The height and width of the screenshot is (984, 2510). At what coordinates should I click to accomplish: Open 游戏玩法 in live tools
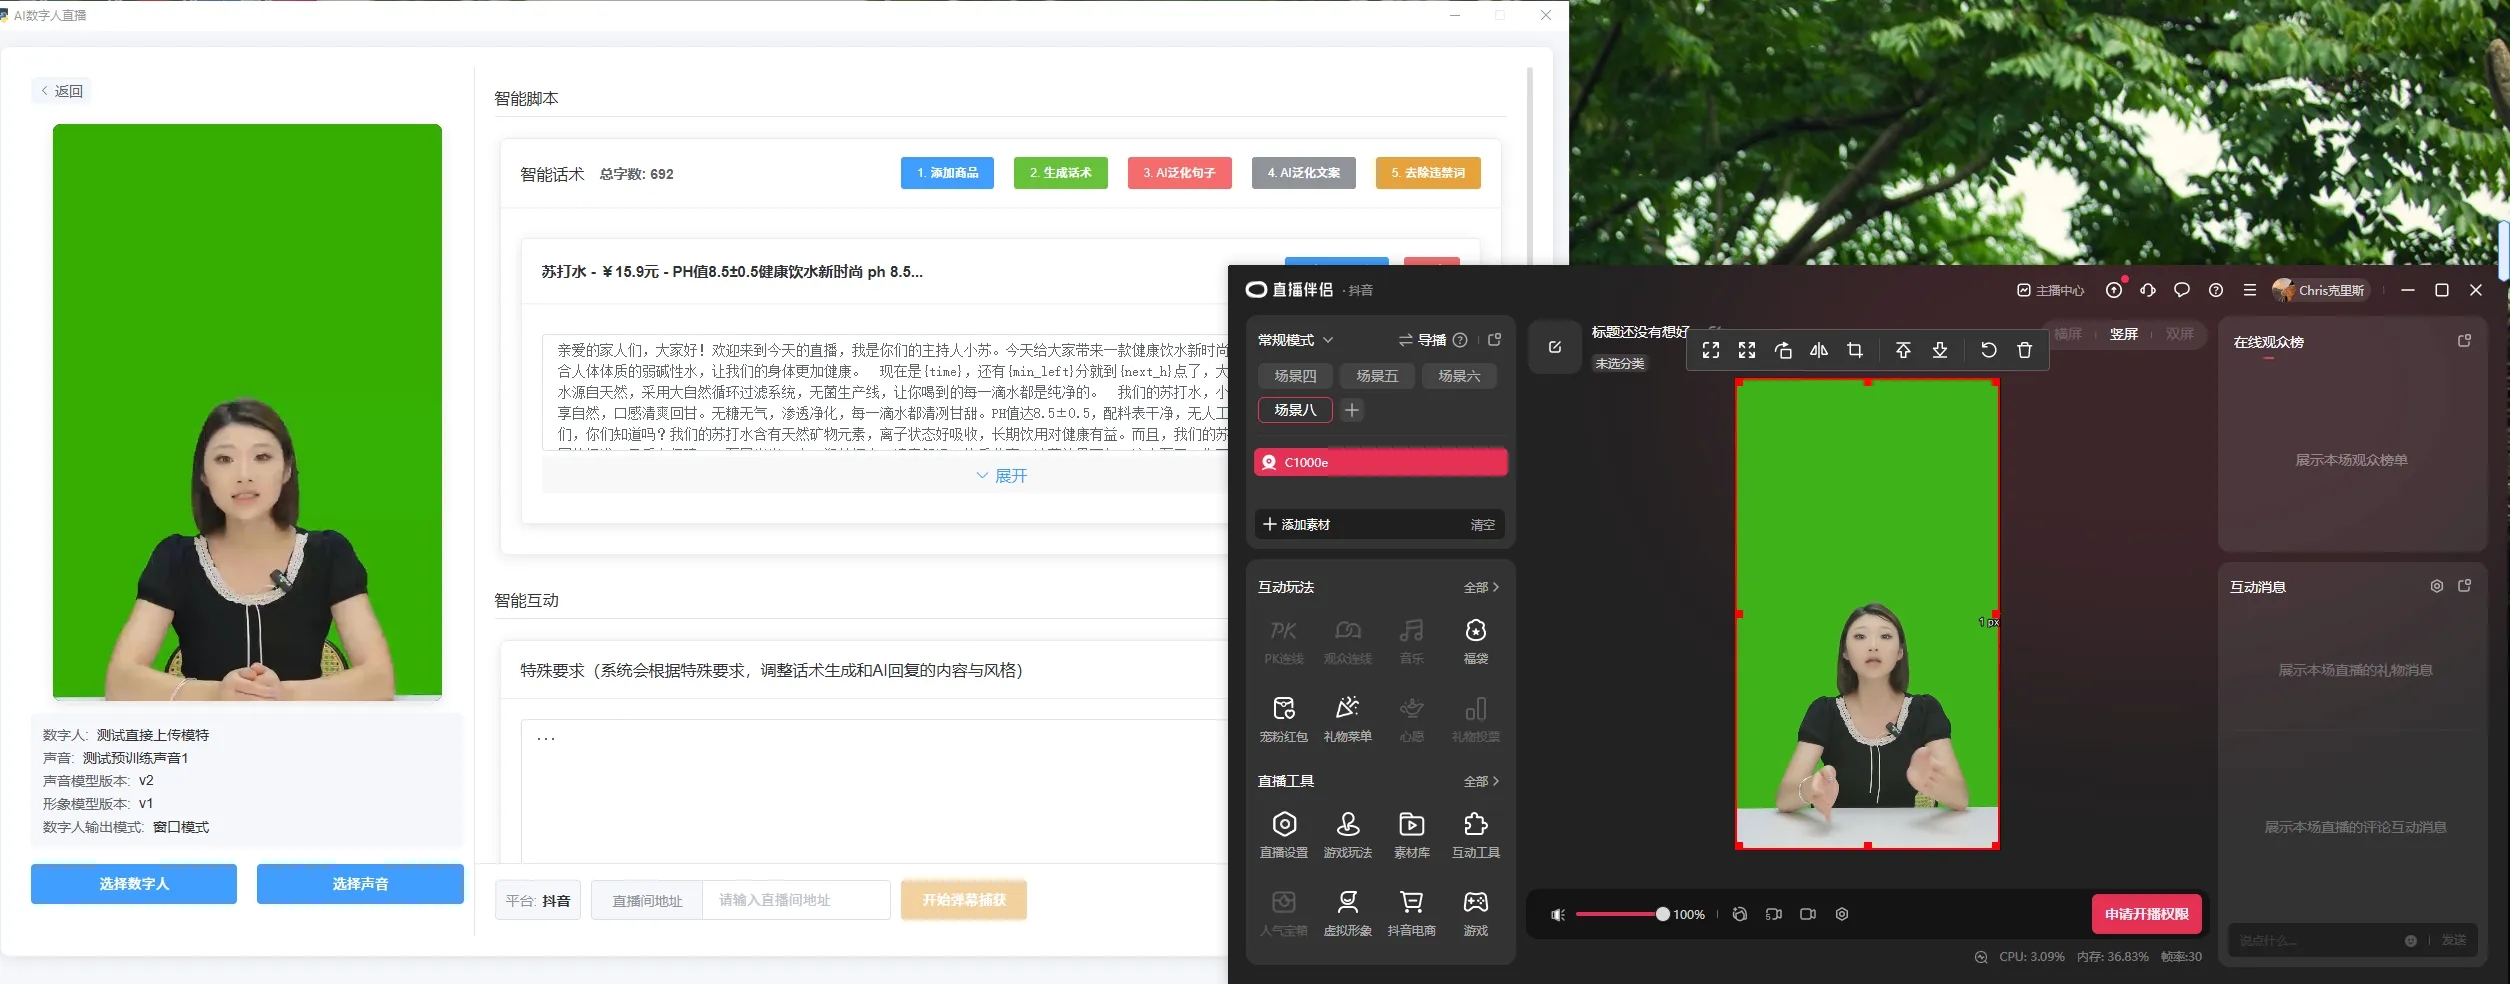(x=1348, y=835)
